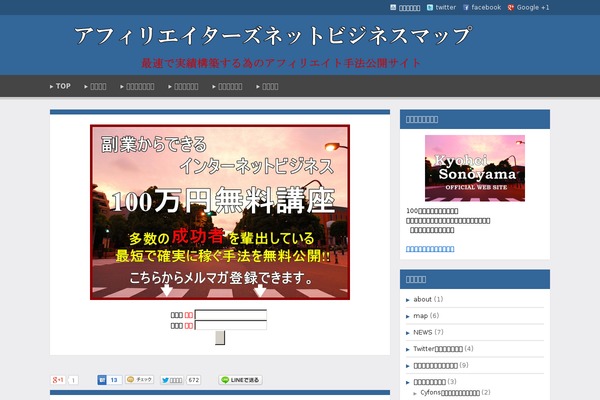Click the 100万円無料講座 banner image

pyautogui.click(x=220, y=212)
